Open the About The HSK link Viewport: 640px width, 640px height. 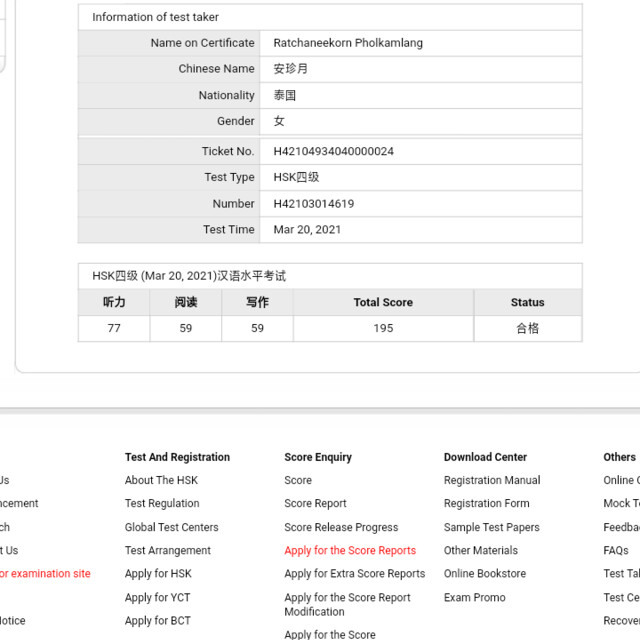tap(163, 480)
